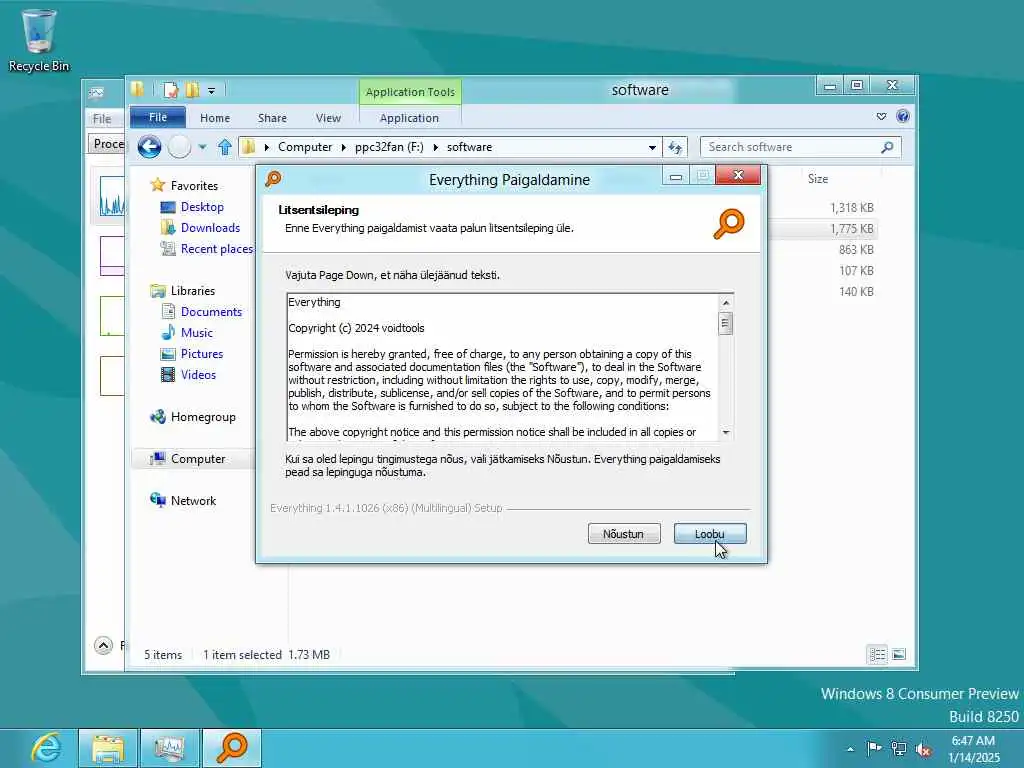Open the Music library

click(197, 332)
